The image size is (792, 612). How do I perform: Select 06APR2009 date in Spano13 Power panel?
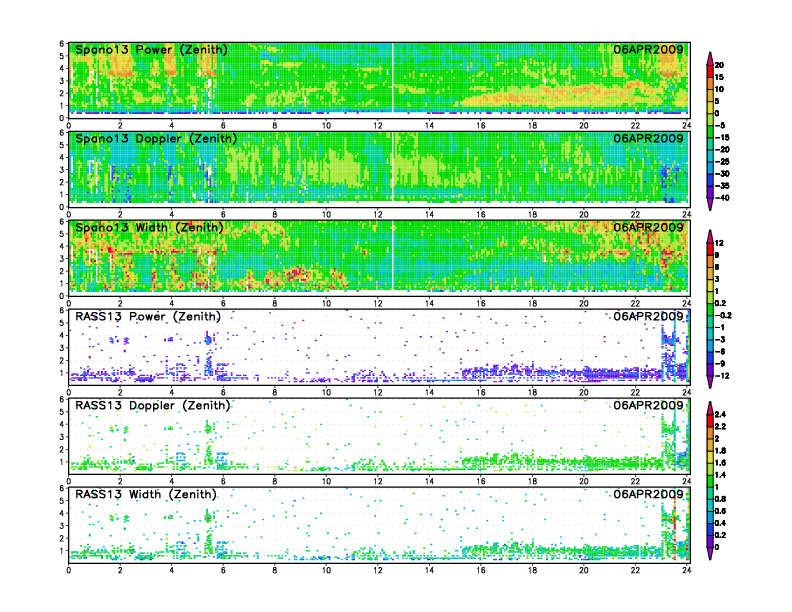[648, 49]
